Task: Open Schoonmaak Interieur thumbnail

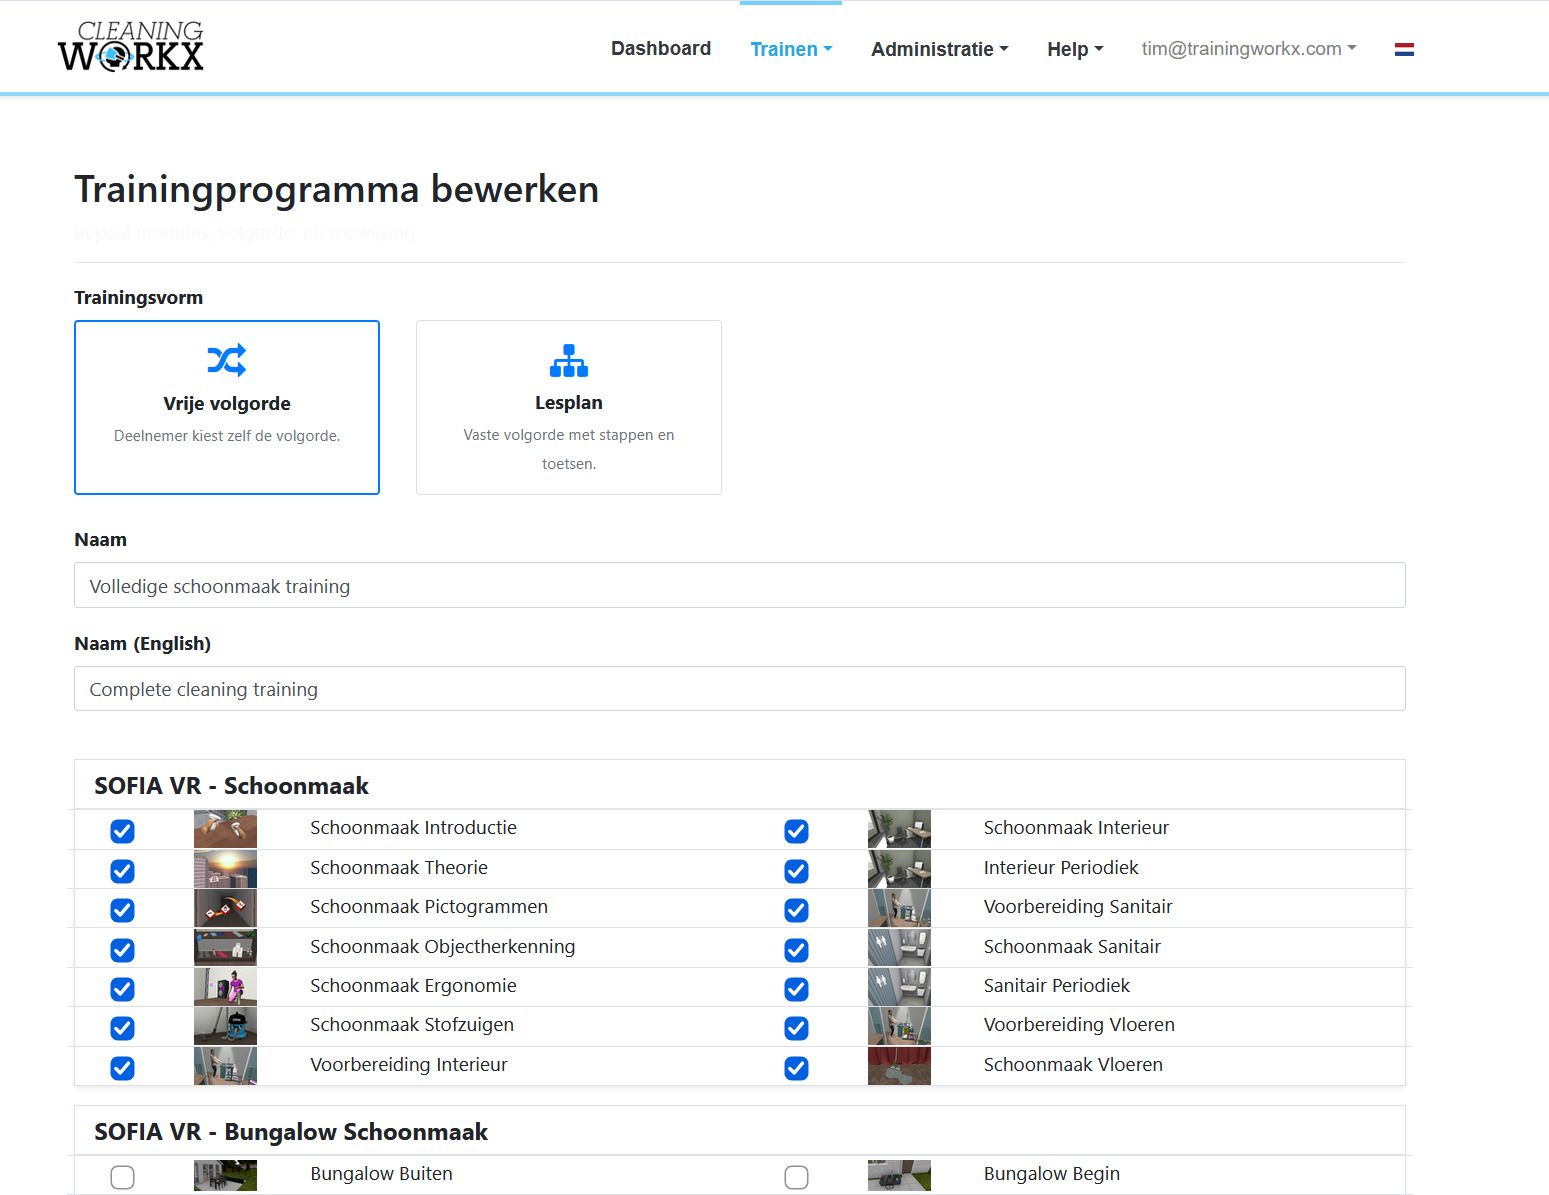Action: (899, 829)
